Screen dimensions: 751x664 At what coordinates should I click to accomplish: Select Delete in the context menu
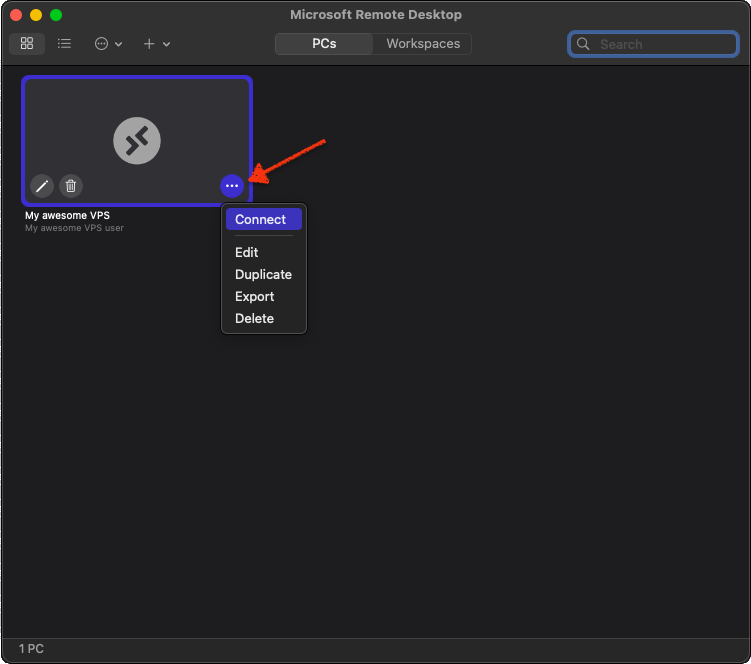254,319
